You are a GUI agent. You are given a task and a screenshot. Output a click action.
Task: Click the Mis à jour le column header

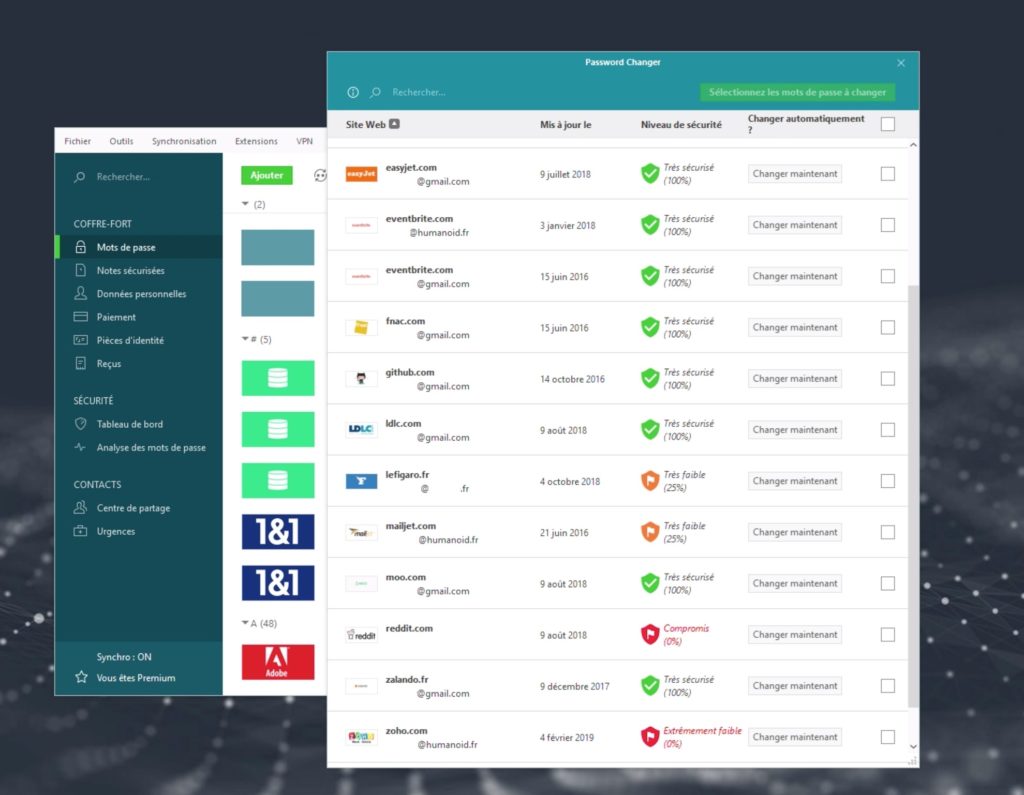pos(566,125)
